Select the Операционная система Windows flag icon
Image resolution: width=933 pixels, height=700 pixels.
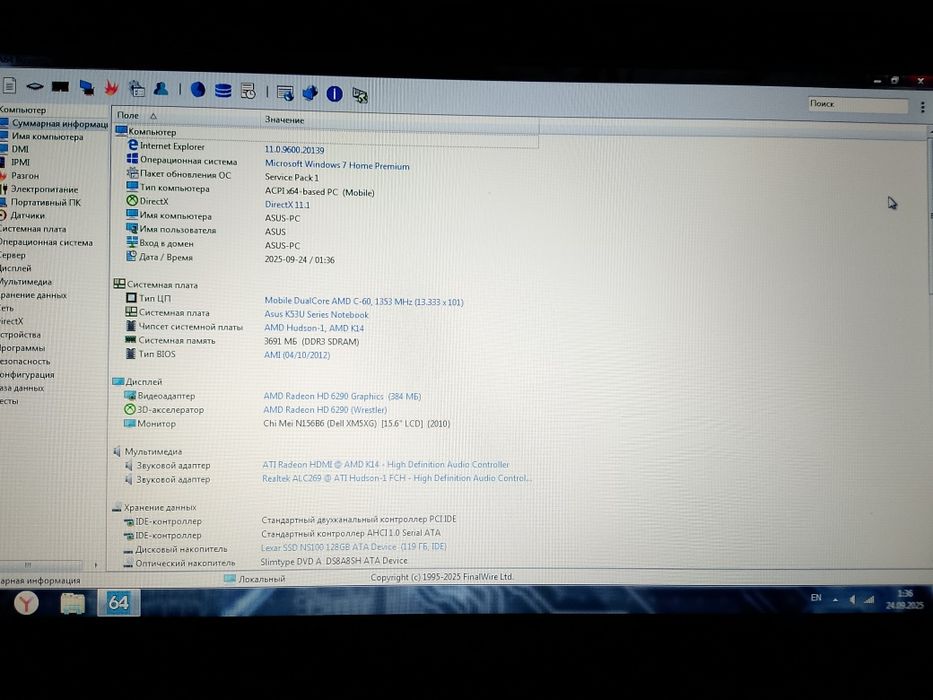pyautogui.click(x=132, y=160)
